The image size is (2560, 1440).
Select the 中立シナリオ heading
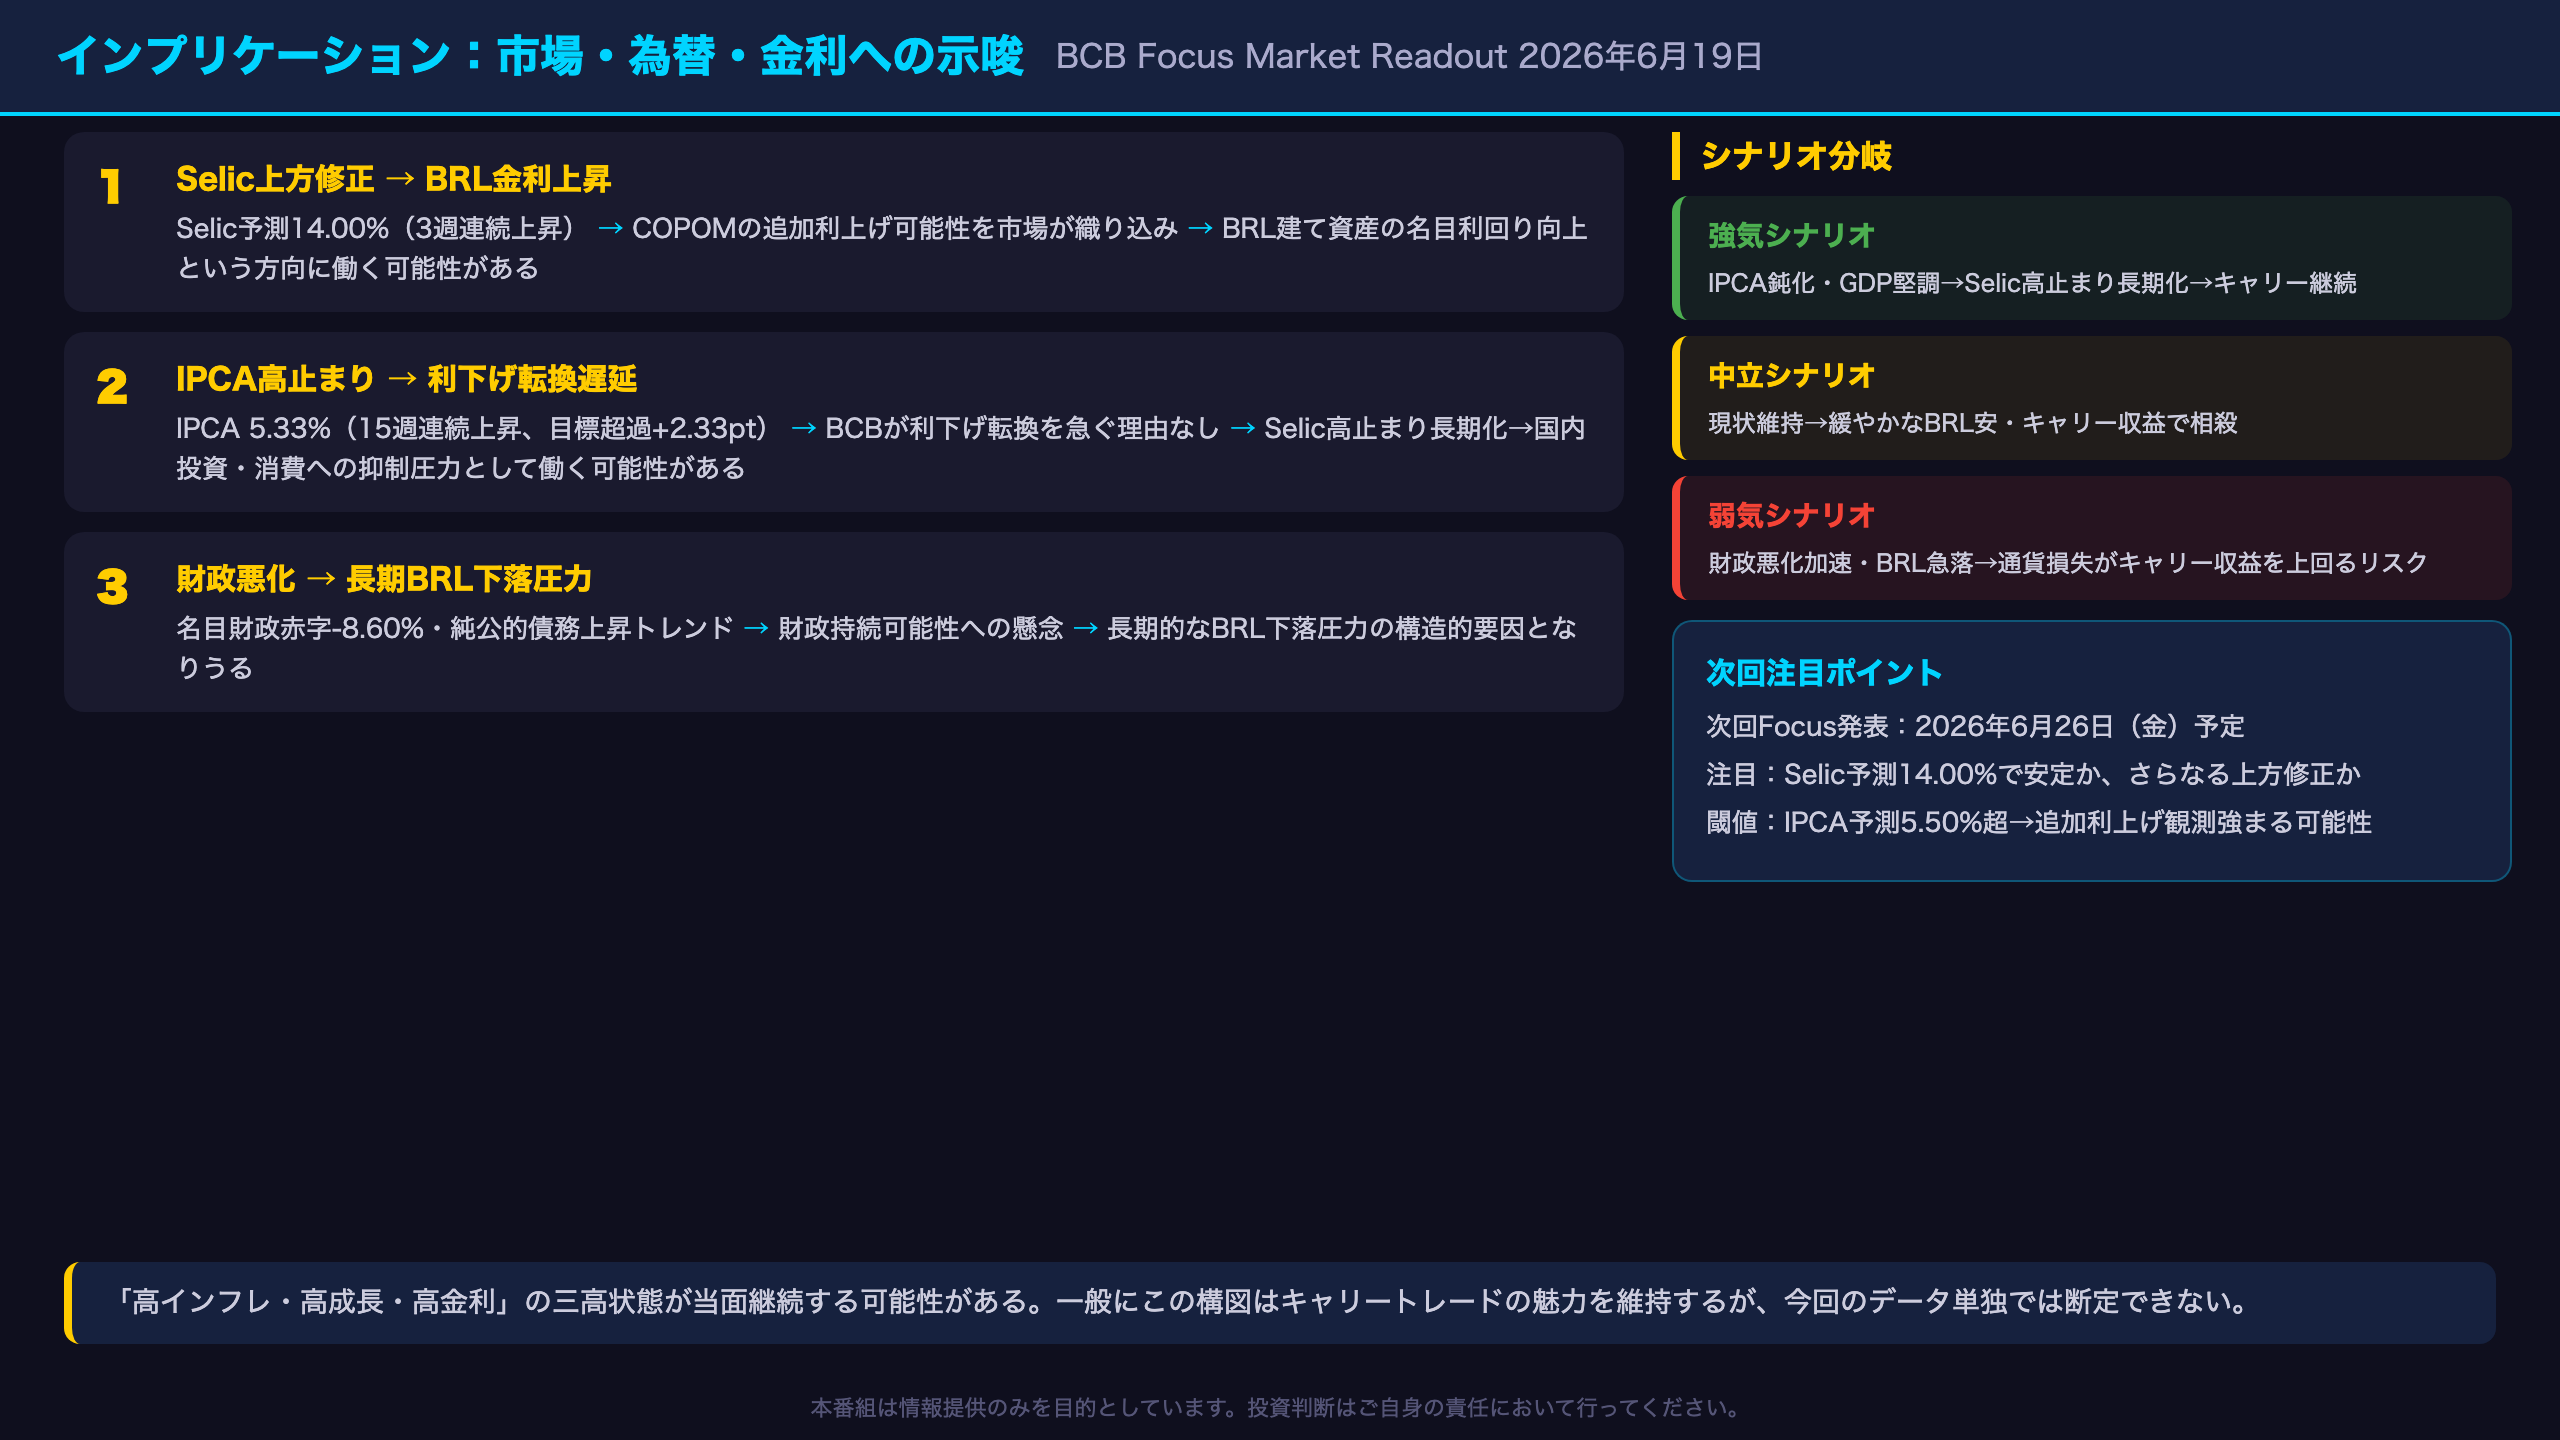pos(1791,376)
